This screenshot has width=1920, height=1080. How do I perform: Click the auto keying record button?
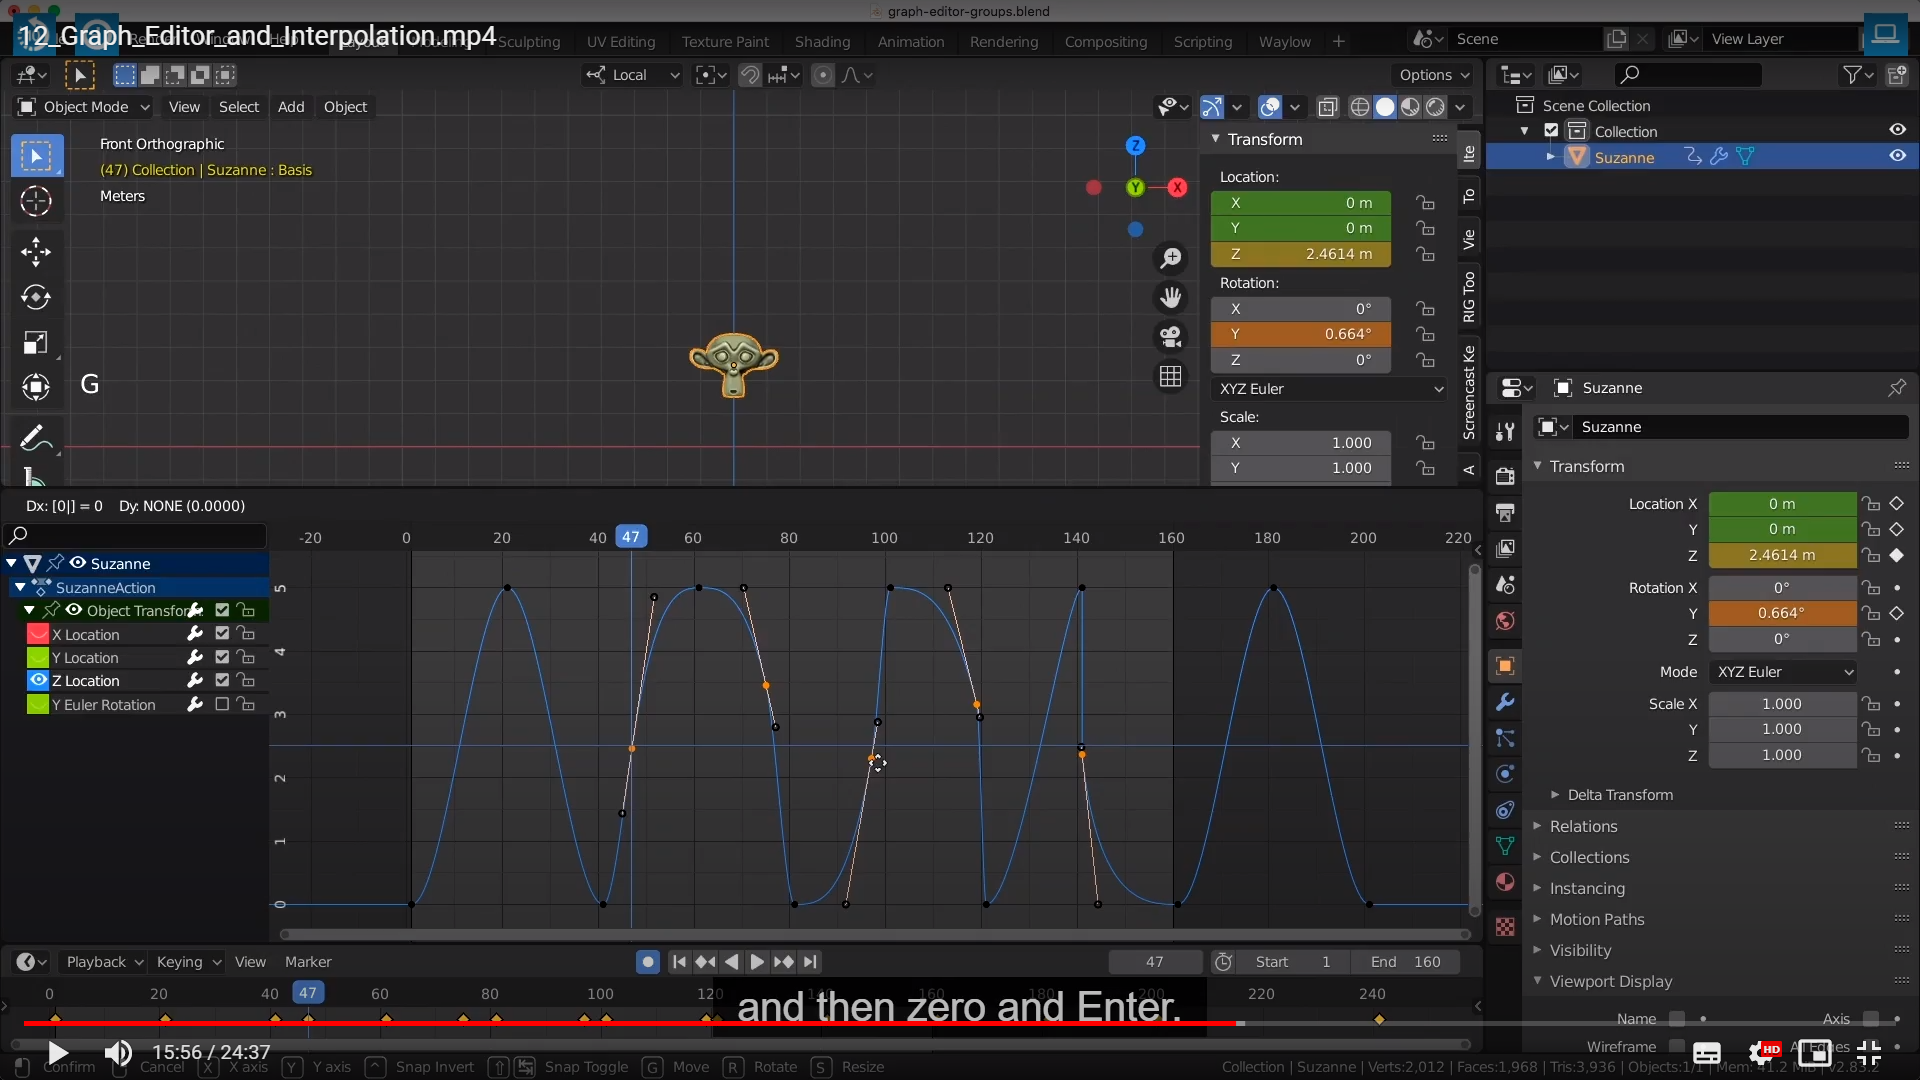pyautogui.click(x=648, y=962)
